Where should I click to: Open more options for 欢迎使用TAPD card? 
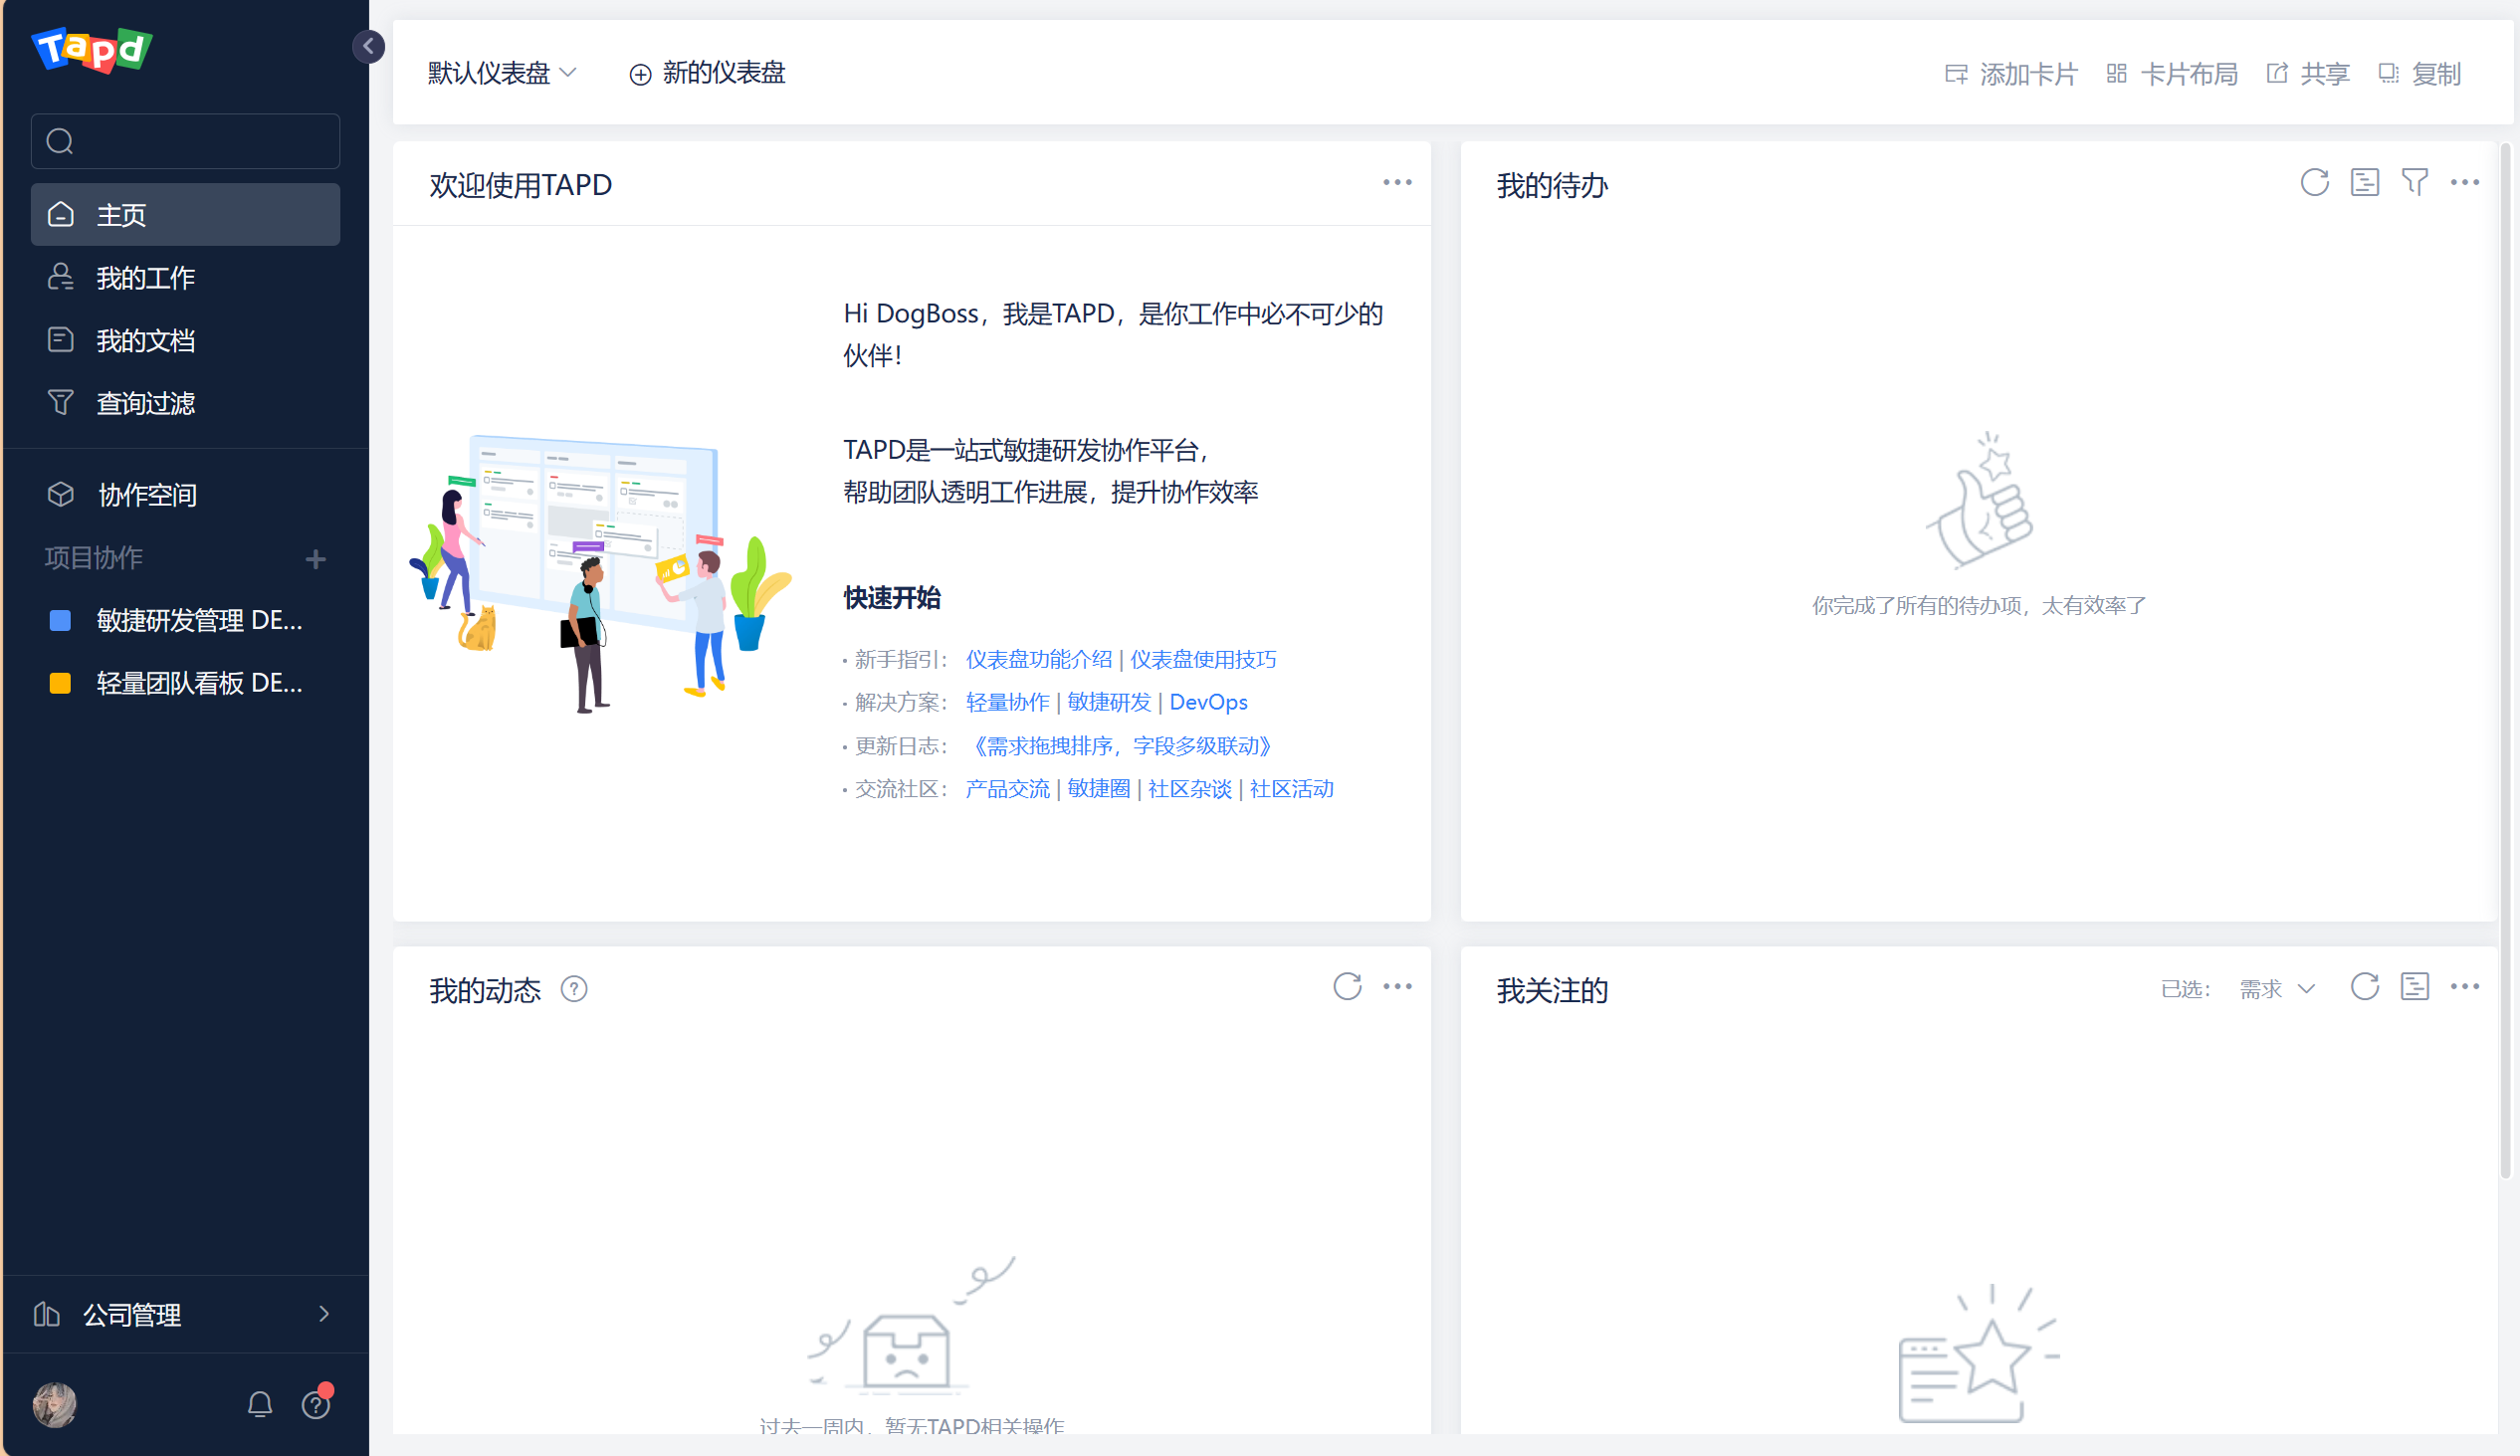point(1397,183)
